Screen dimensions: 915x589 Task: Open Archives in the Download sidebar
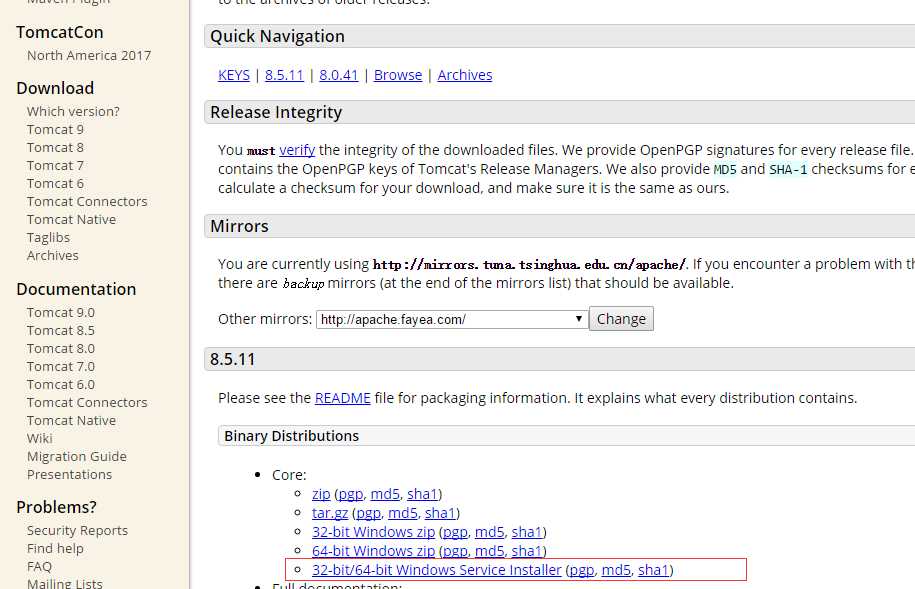[53, 256]
